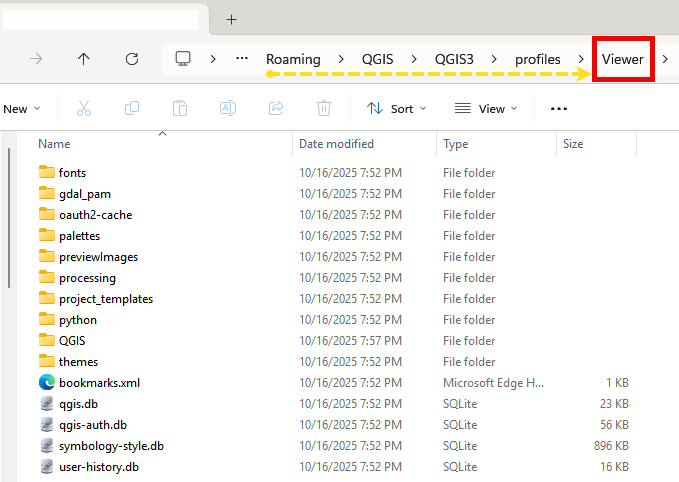679x482 pixels.
Task: Click the This PC monitor icon
Action: pos(183,58)
